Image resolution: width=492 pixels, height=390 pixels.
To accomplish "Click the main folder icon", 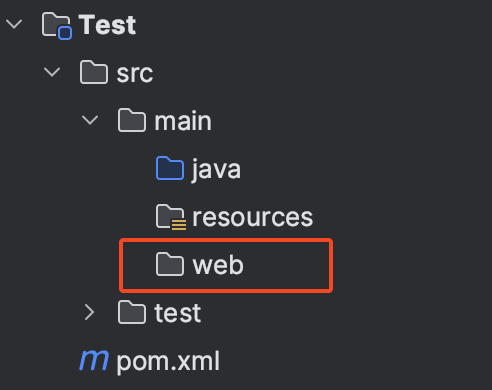I will (x=132, y=120).
